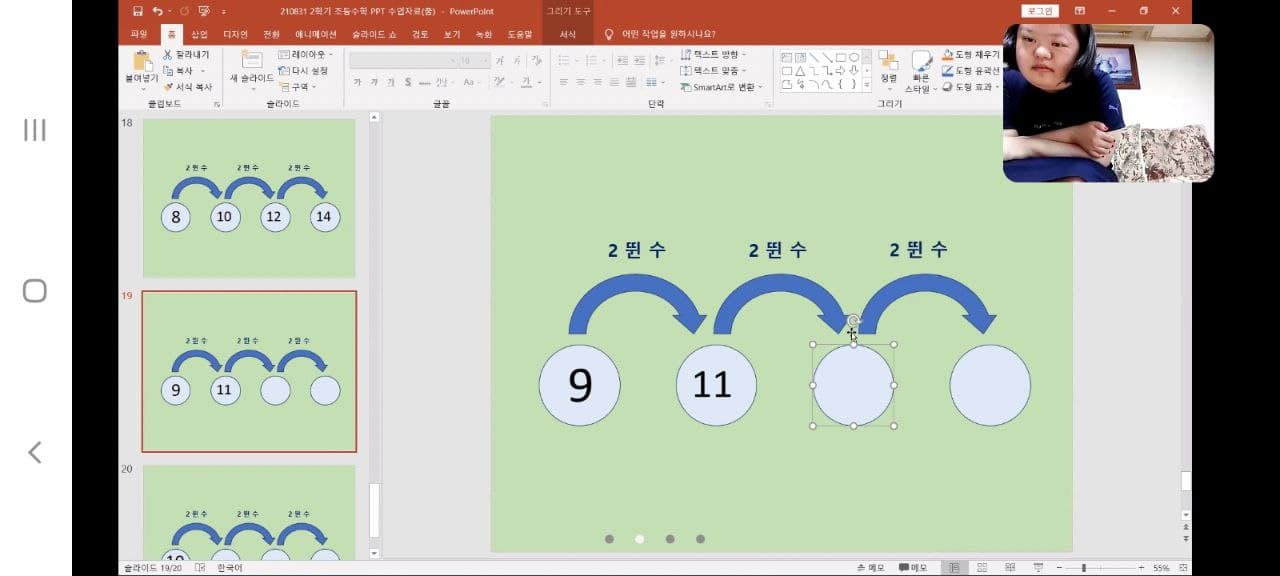Open Shape Fill (도형 채우기) dropdown
1280x576 pixels.
pos(971,55)
